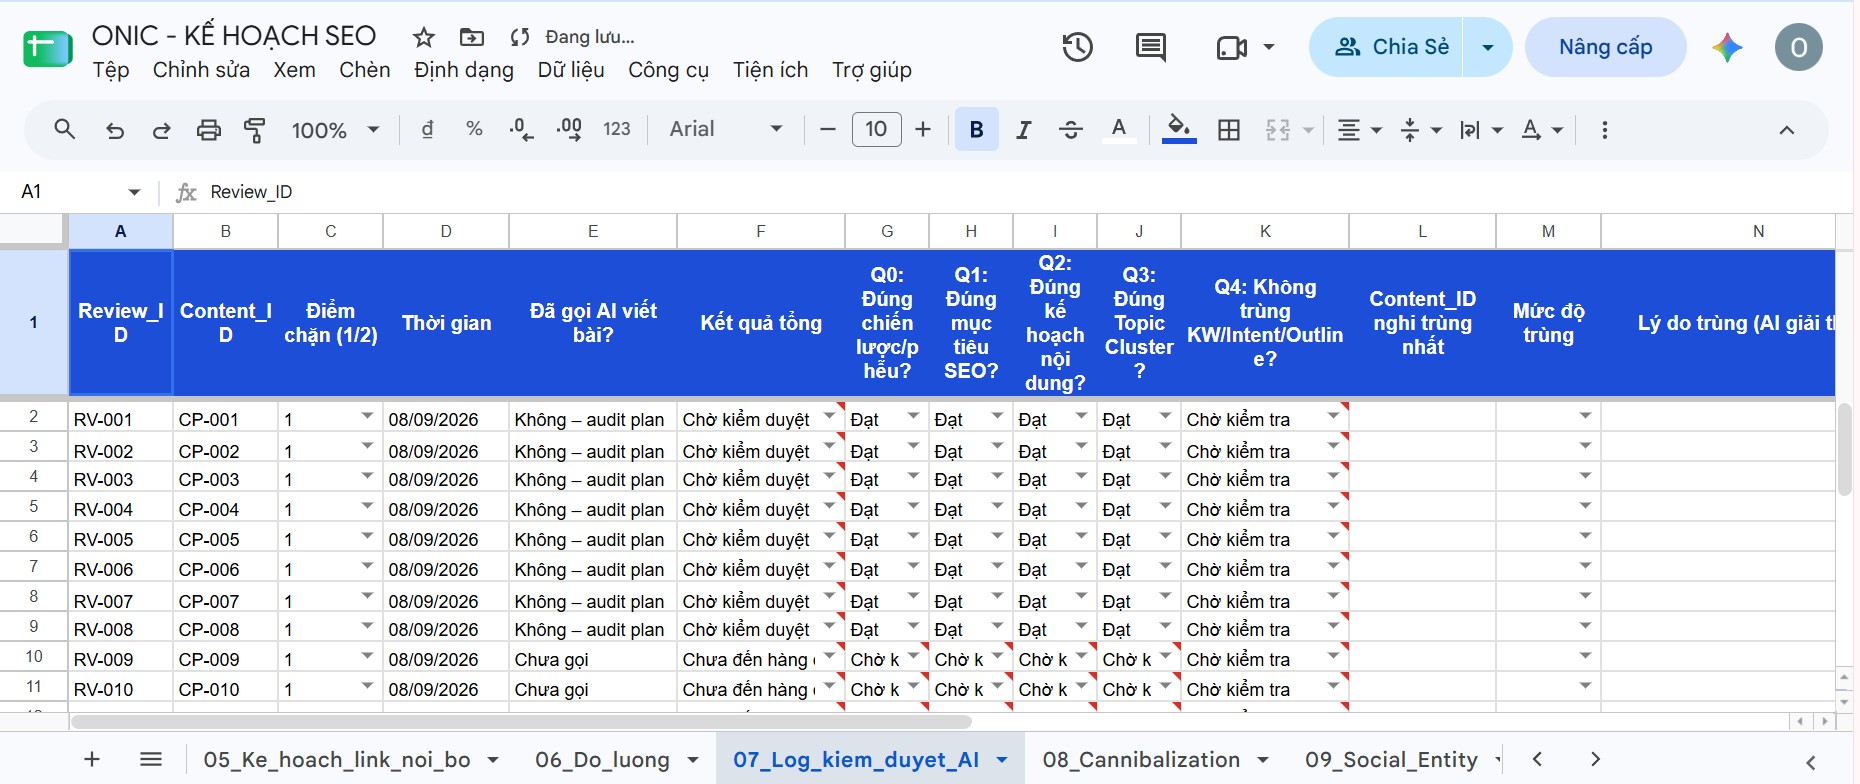The height and width of the screenshot is (784, 1860).
Task: Open the zoom 100% dropdown
Action: click(x=335, y=130)
